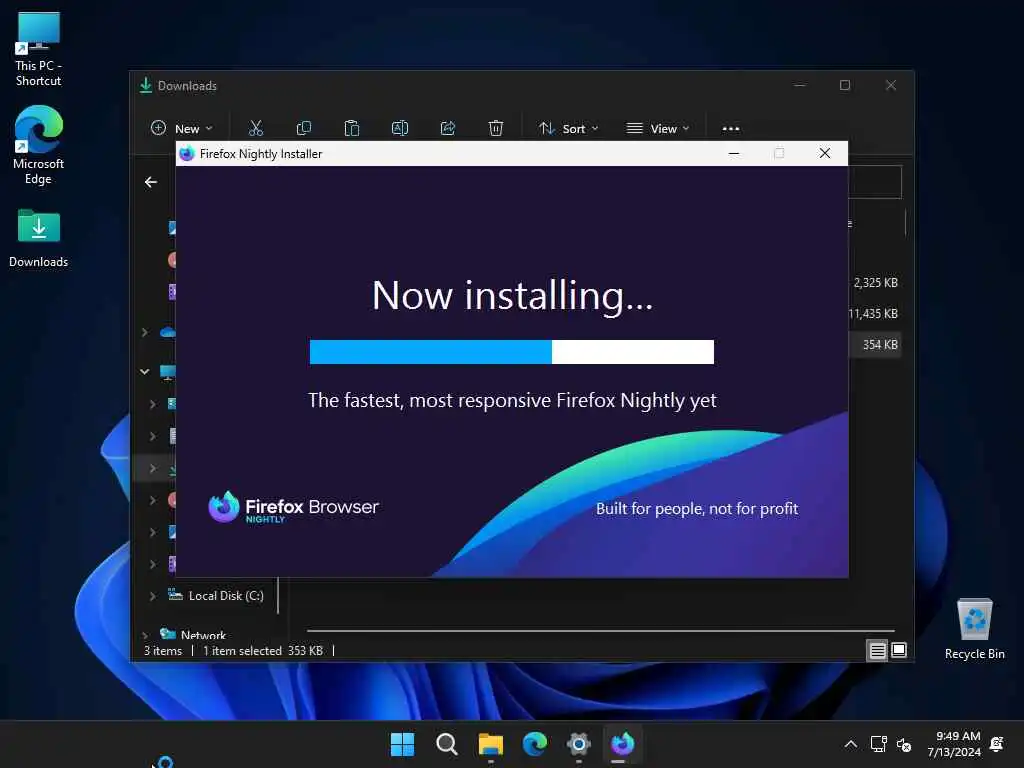Go back using the File Explorer back arrow
The height and width of the screenshot is (768, 1024).
point(151,182)
